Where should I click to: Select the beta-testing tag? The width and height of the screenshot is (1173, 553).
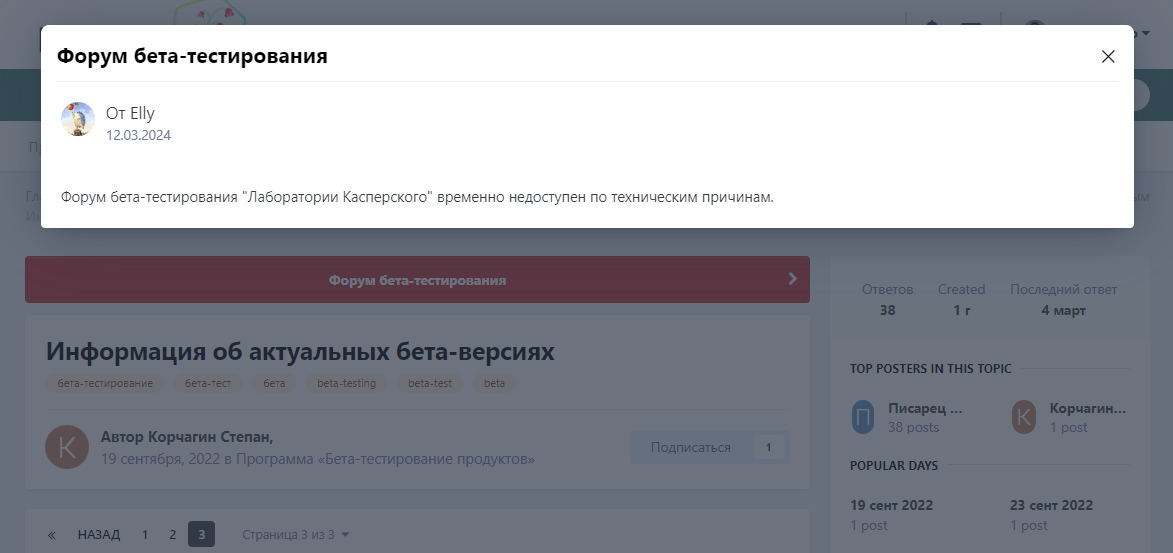[346, 383]
